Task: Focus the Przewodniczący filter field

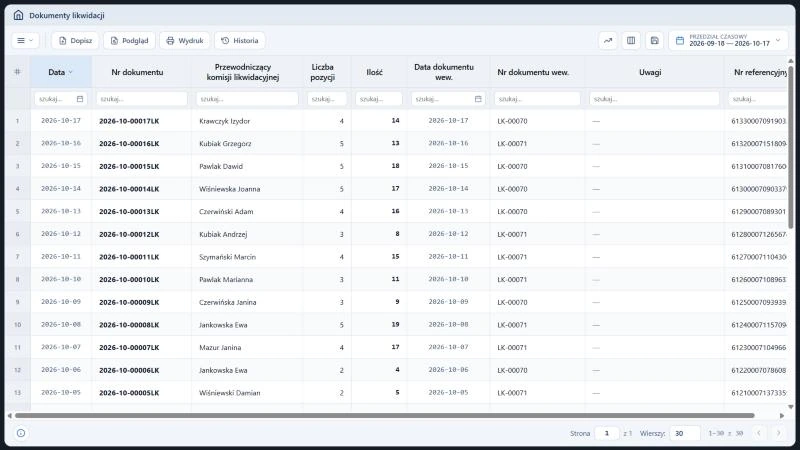Action: (x=247, y=99)
